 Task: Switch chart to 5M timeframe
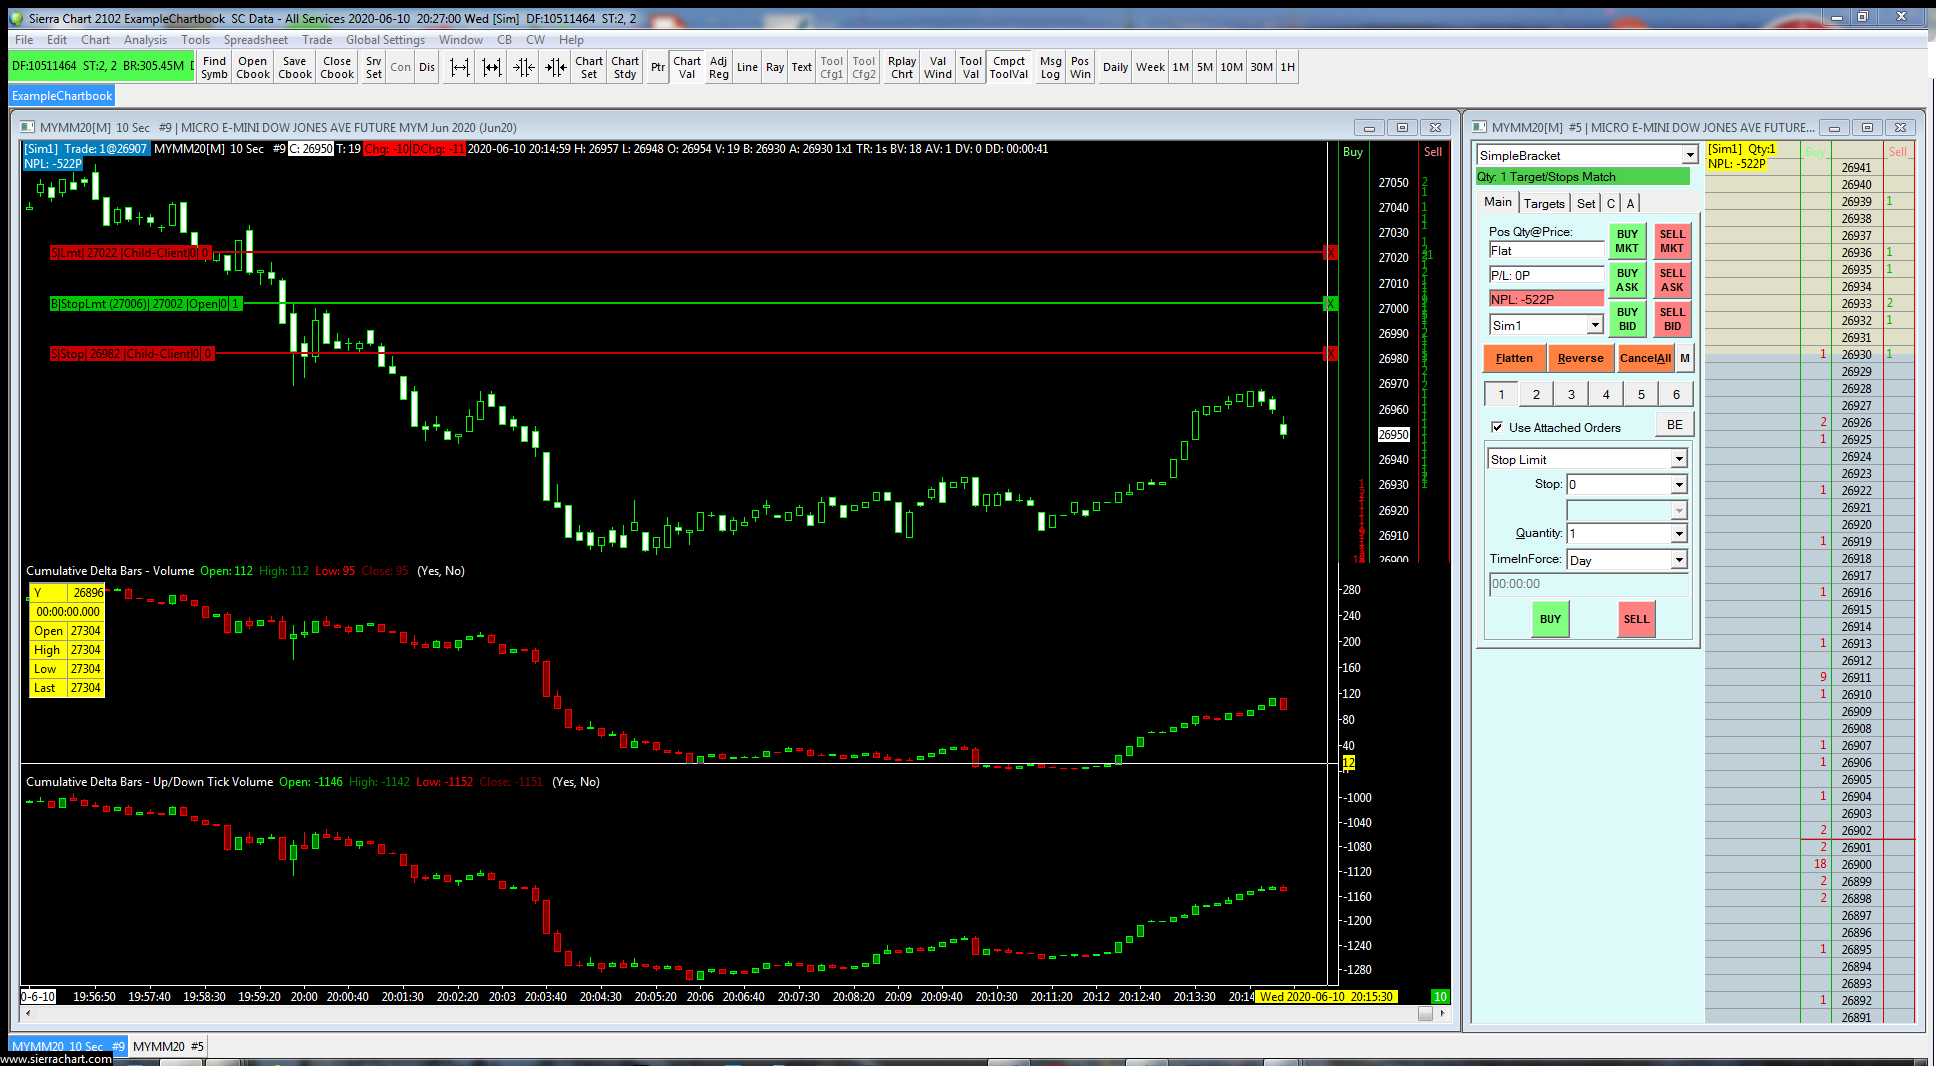click(x=1205, y=67)
